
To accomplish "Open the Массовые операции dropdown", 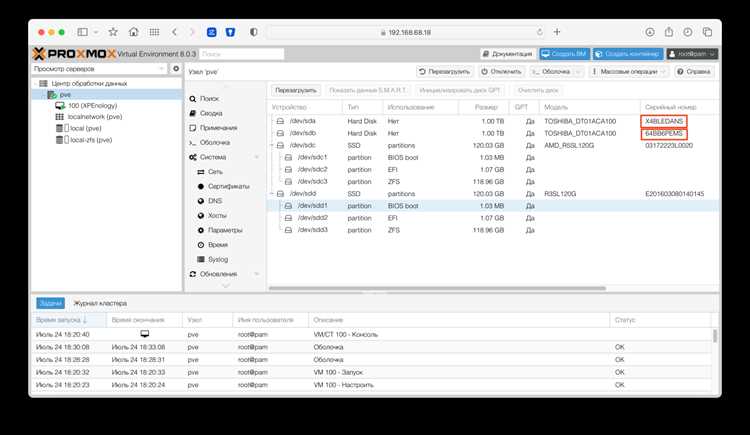I will (x=629, y=72).
